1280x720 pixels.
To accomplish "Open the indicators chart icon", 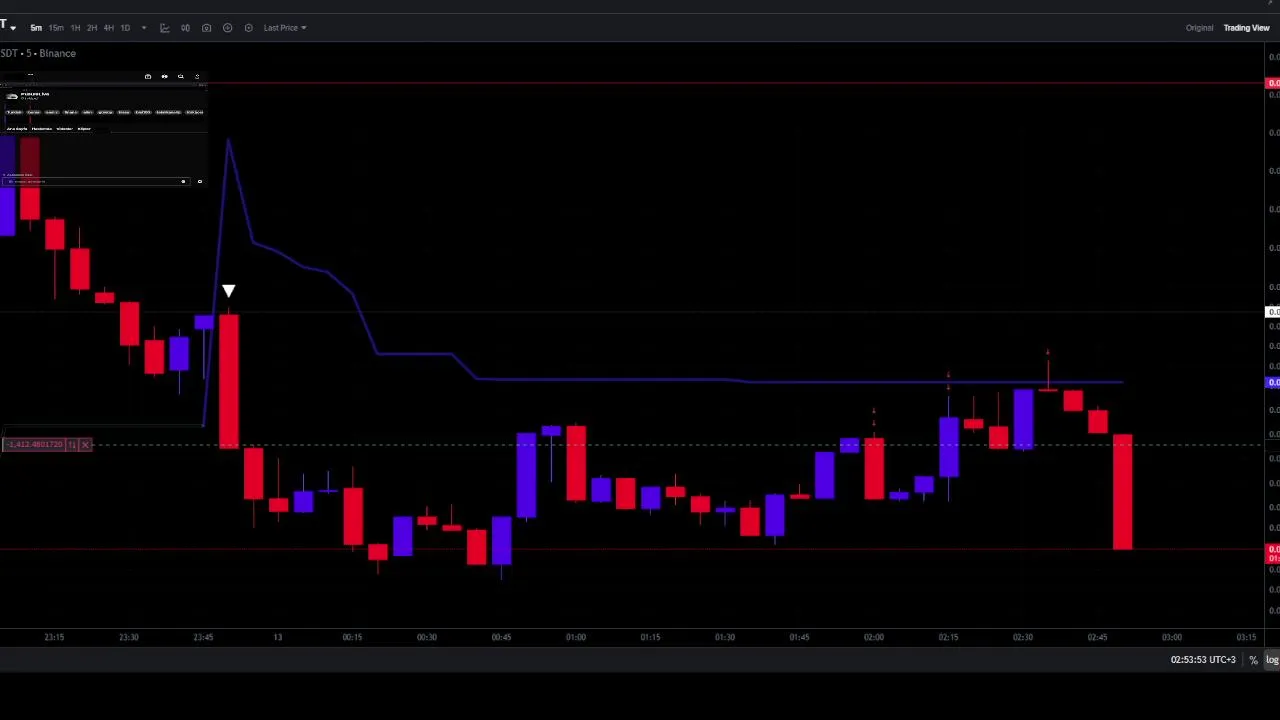I will tap(165, 28).
